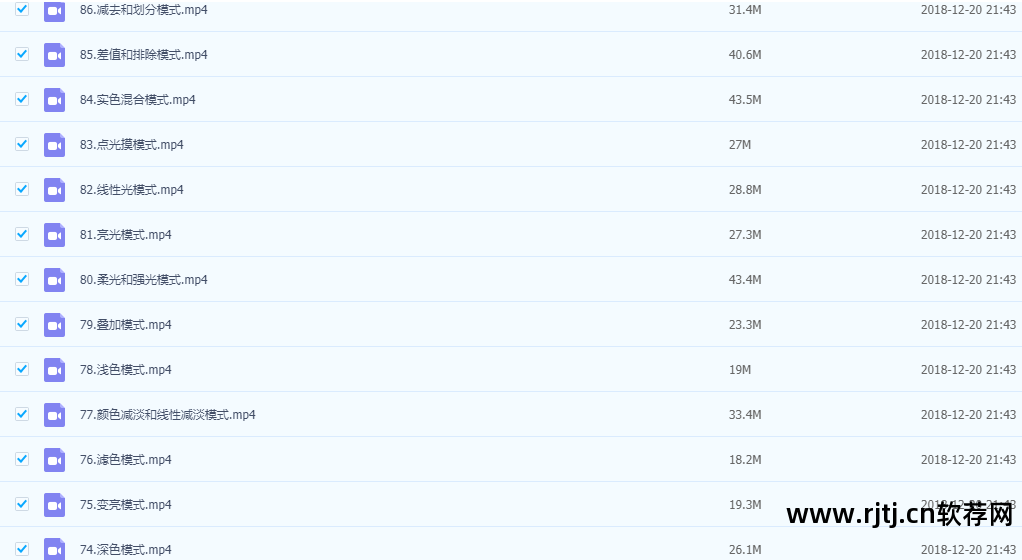Click the 43.5M size of 84.实色混合模式.mp4
The width and height of the screenshot is (1022, 560).
coord(745,100)
